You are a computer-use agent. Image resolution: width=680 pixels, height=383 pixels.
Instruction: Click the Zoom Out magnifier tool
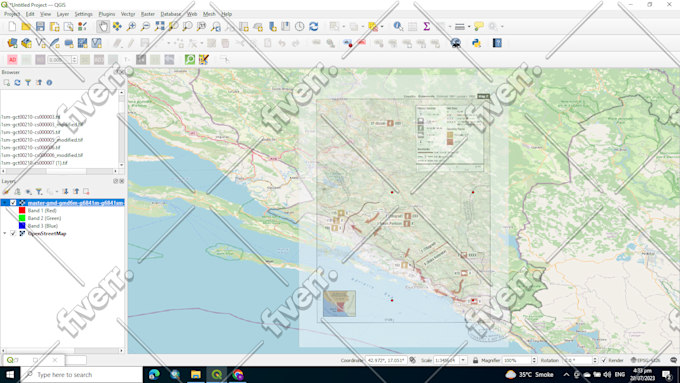click(x=145, y=26)
